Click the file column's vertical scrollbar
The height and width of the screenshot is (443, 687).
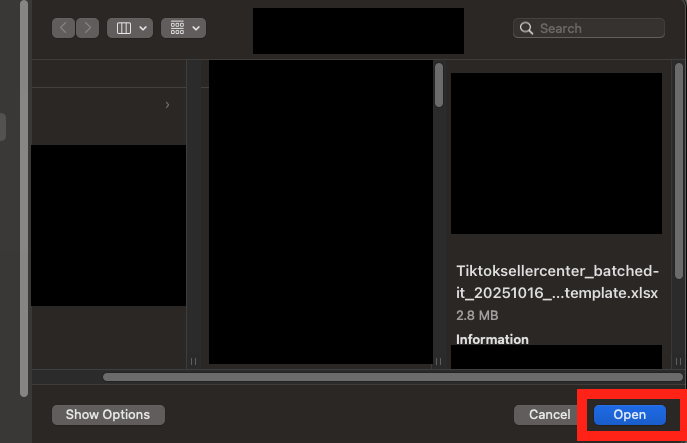[439, 85]
